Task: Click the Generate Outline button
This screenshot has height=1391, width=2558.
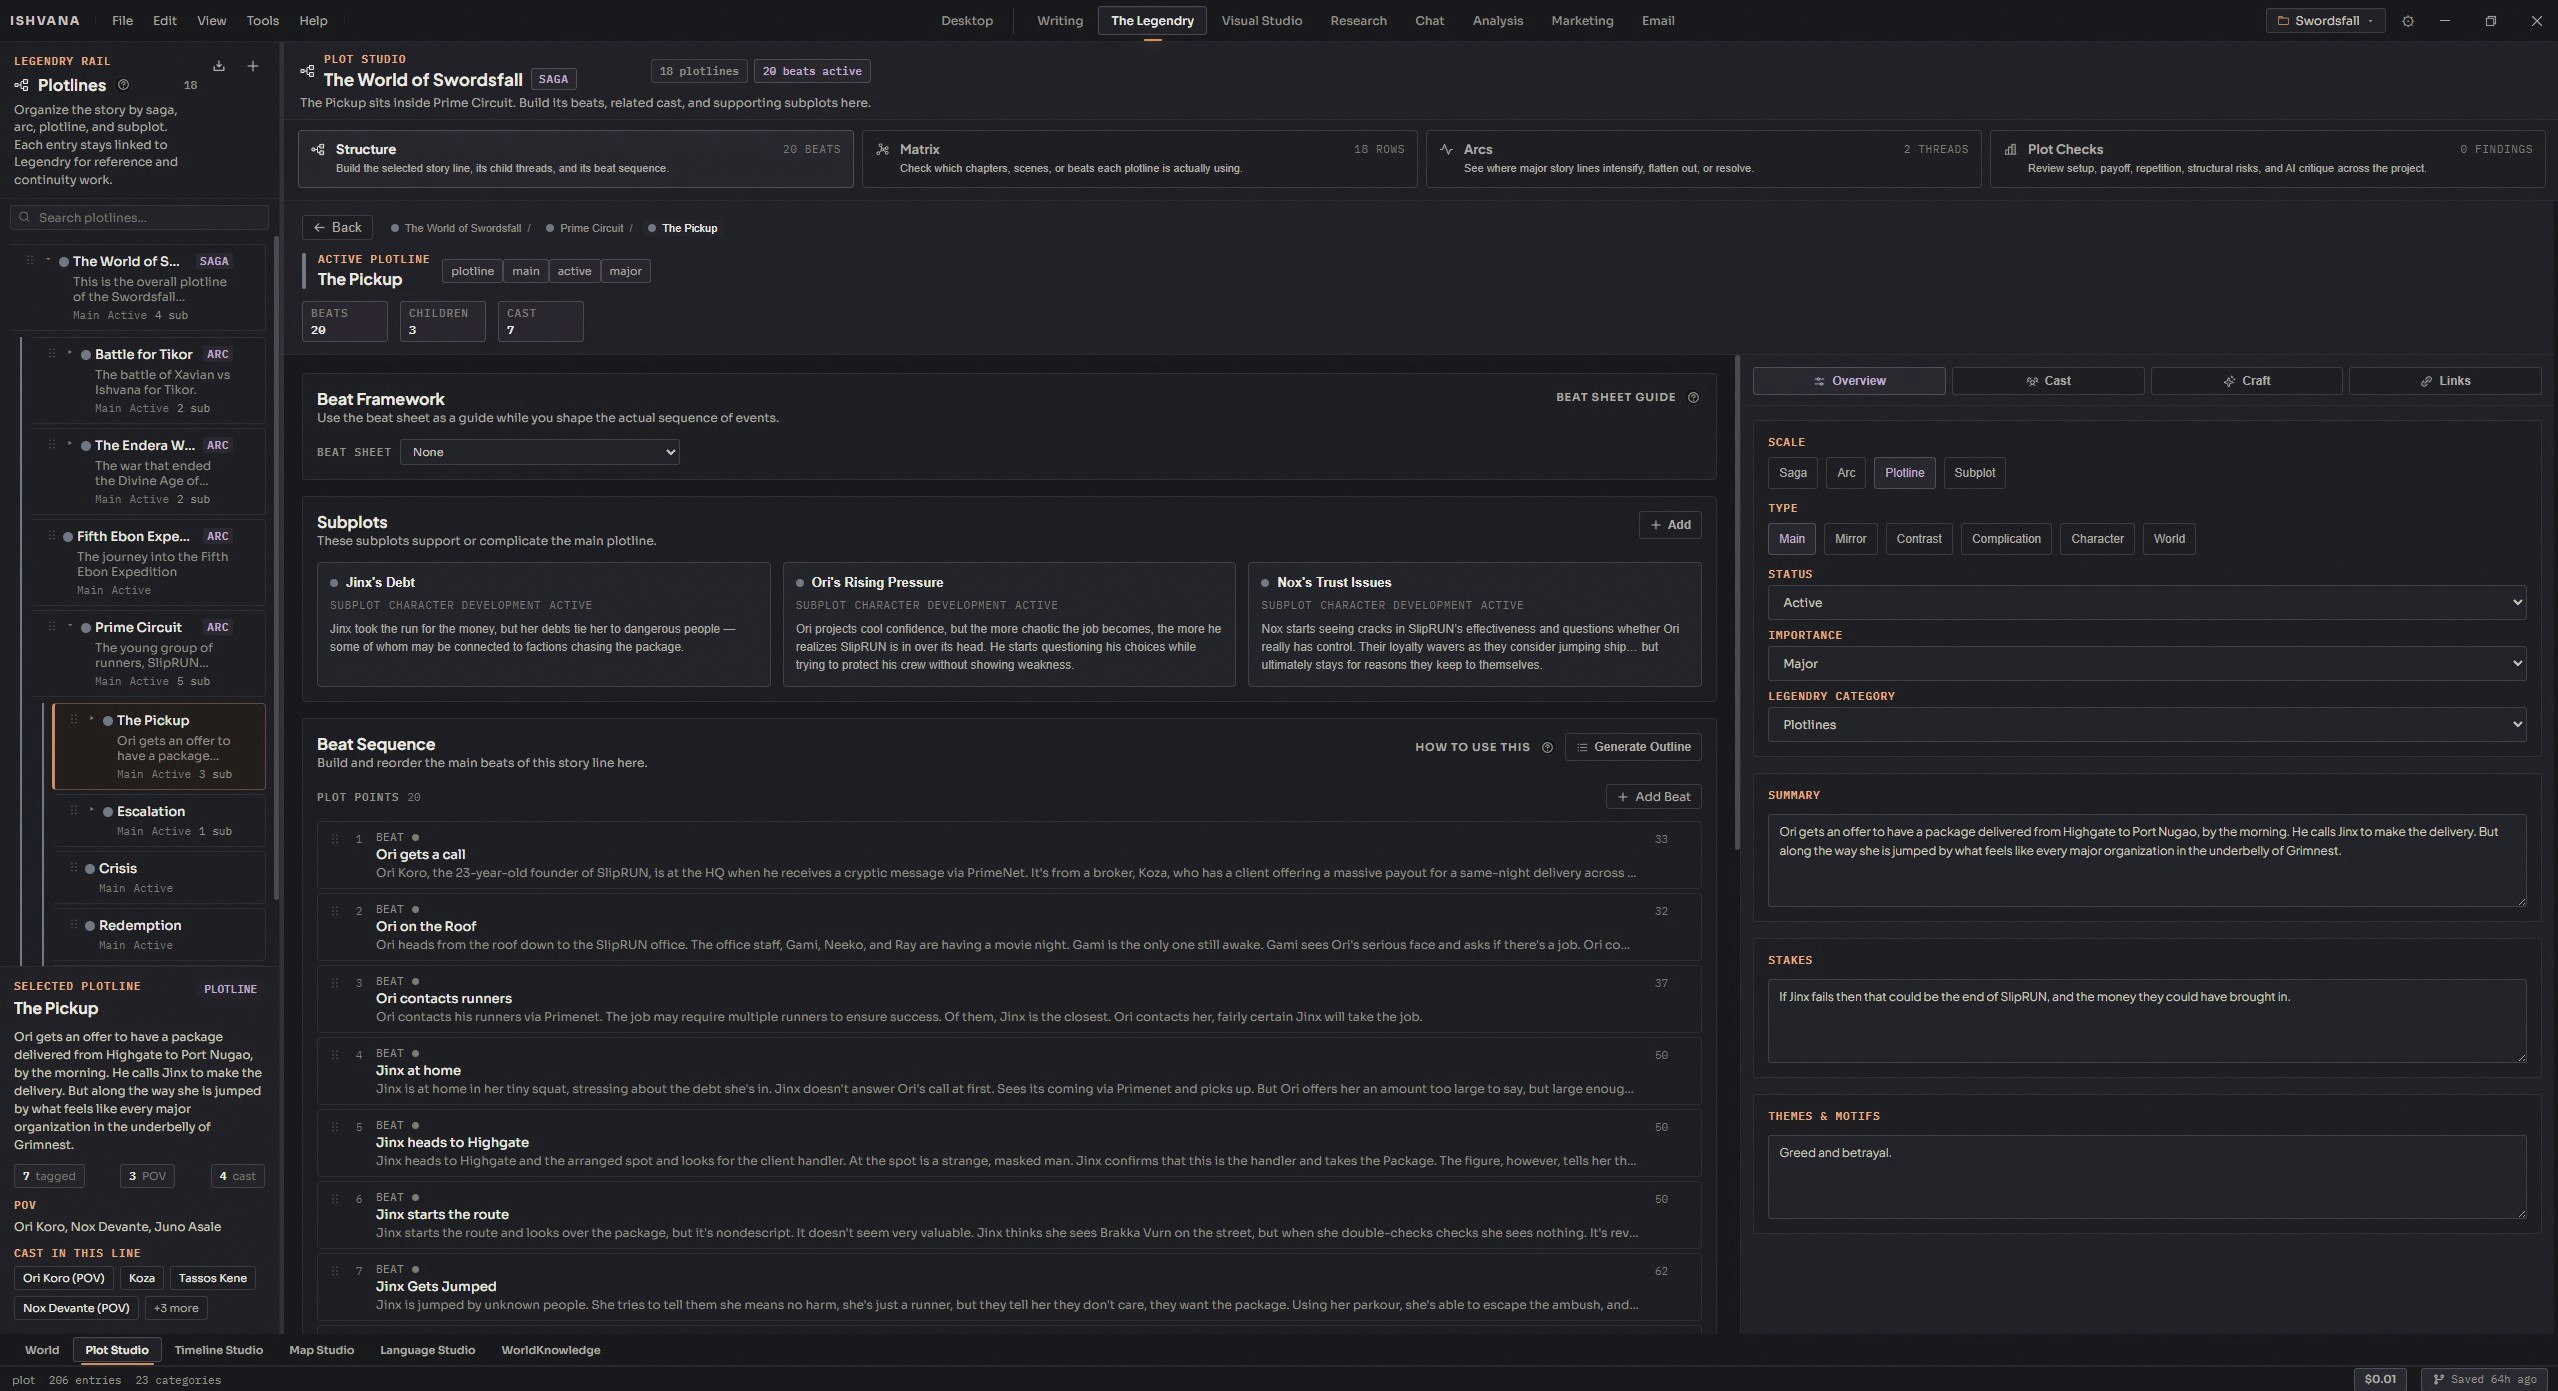Action: tap(1632, 747)
